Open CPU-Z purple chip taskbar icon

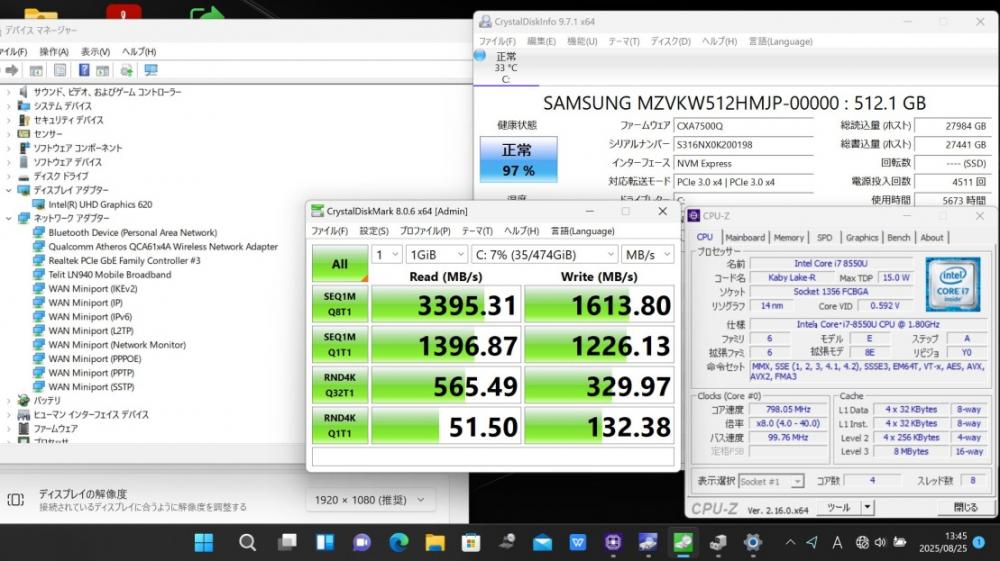(x=613, y=543)
